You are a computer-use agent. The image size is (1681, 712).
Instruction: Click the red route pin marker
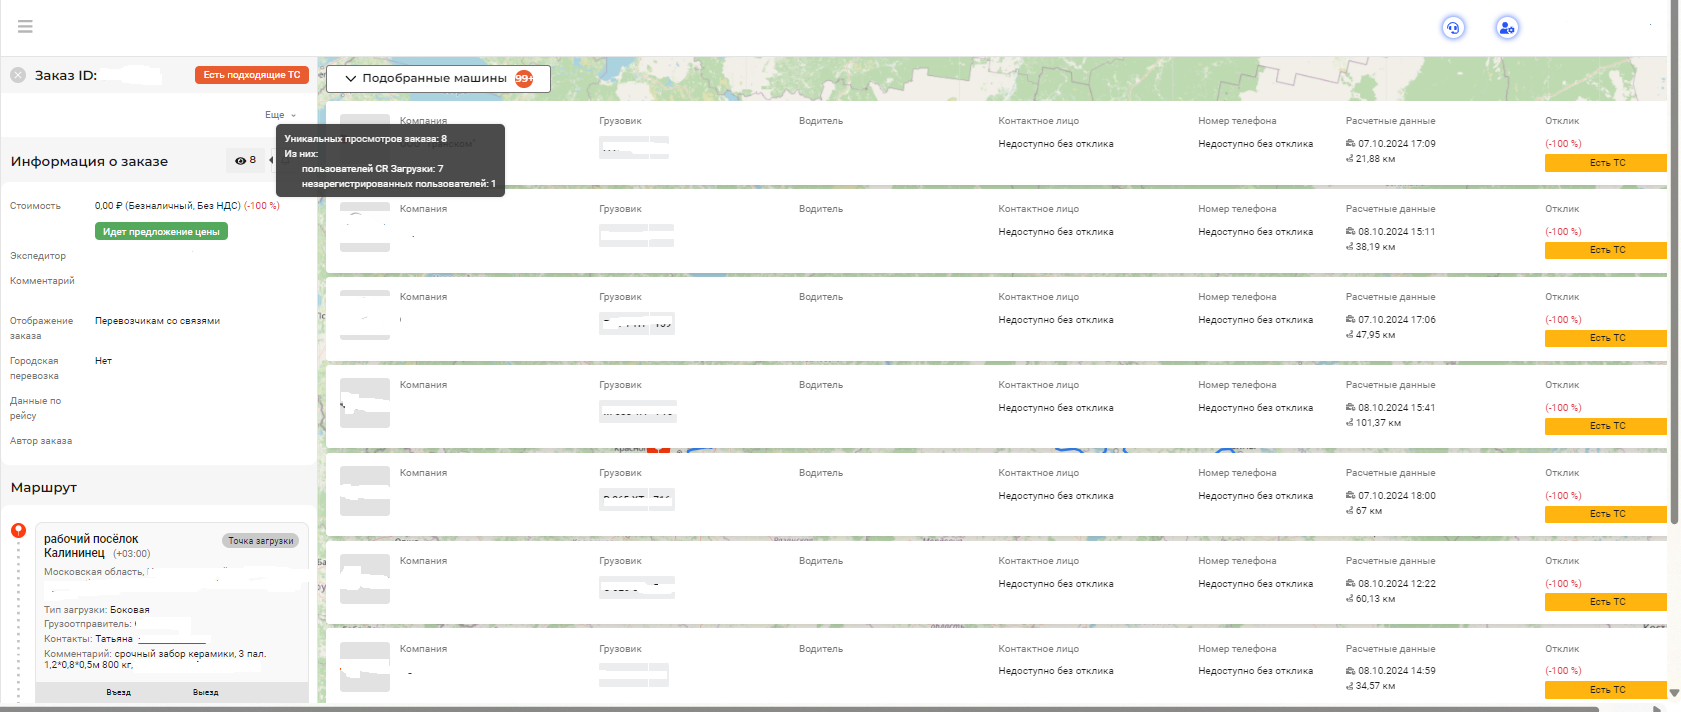(18, 531)
